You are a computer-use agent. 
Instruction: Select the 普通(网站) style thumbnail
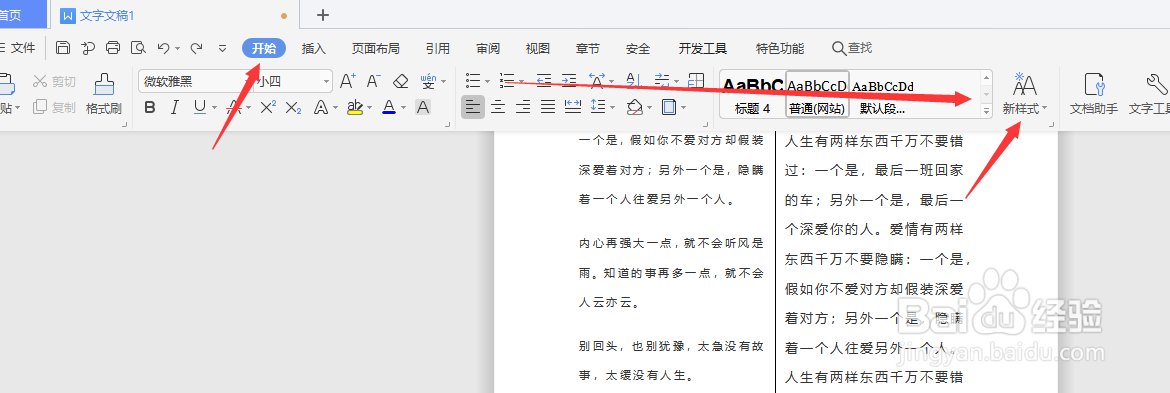click(817, 95)
